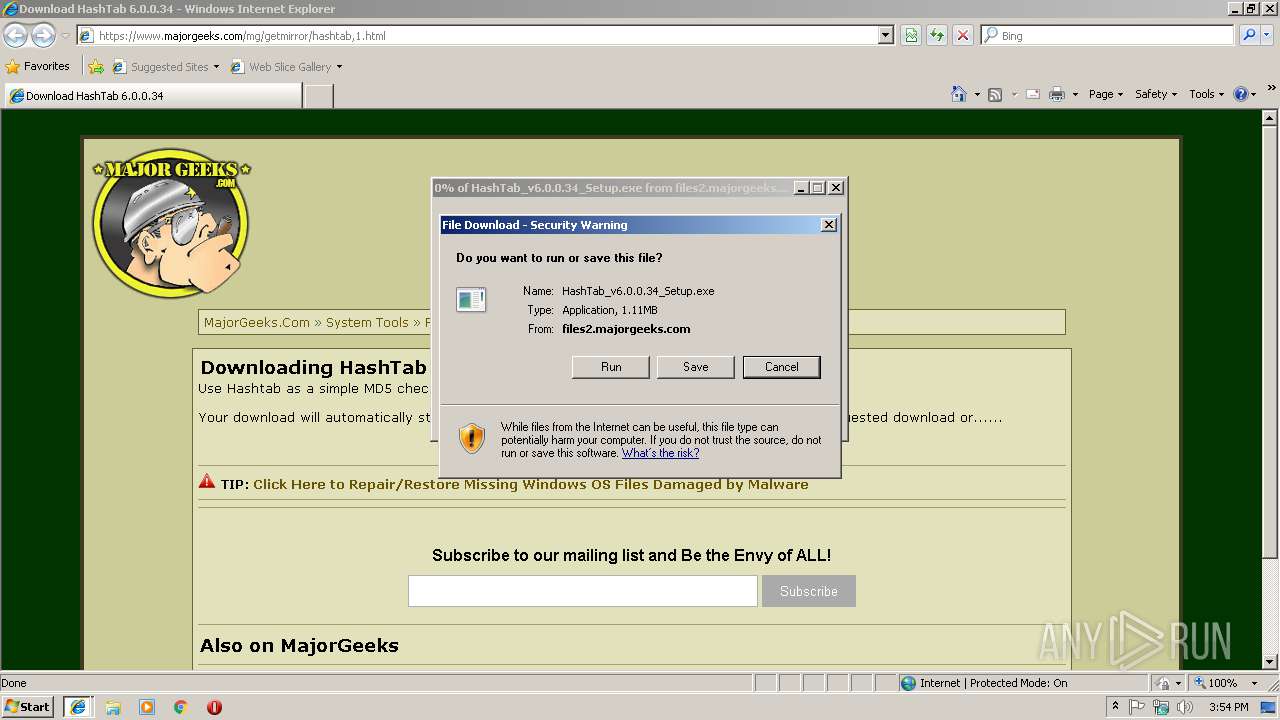Click the Cancel button in download dialog

coord(782,367)
